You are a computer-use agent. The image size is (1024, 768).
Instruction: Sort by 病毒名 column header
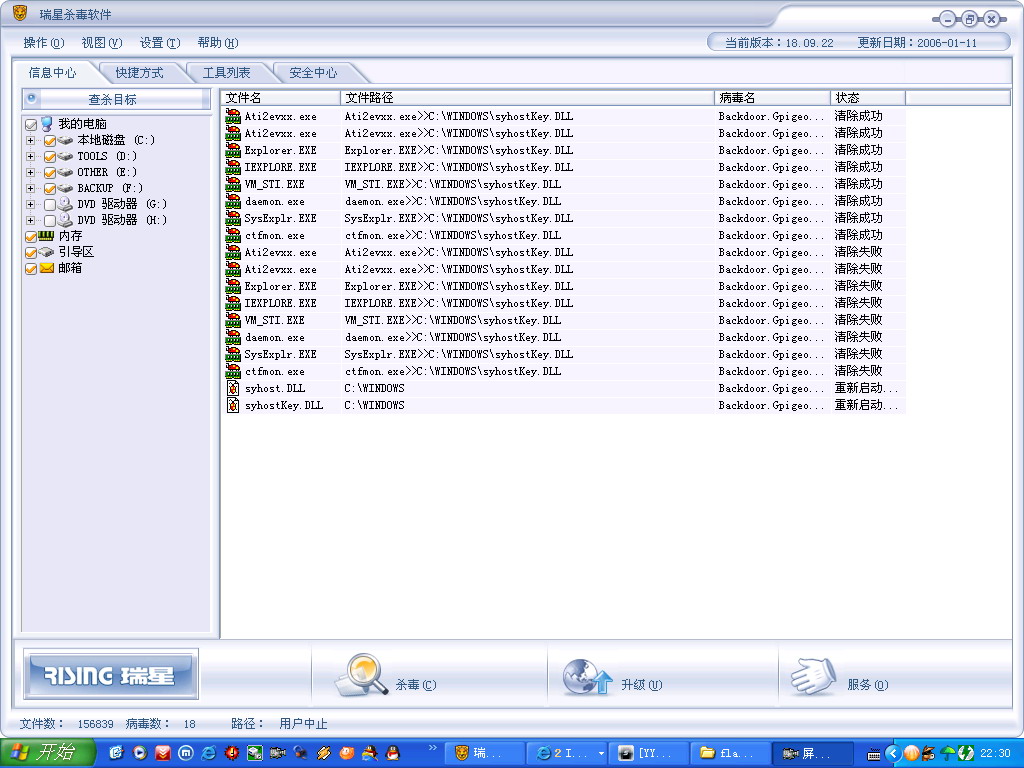[x=772, y=97]
